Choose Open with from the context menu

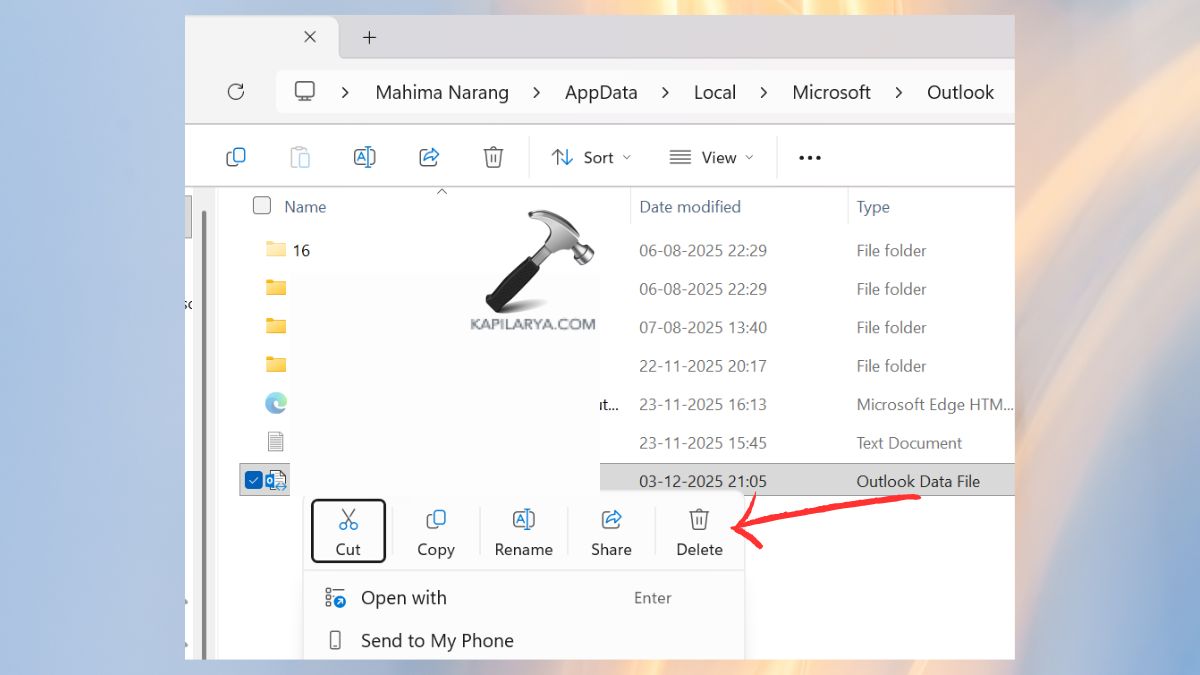404,597
